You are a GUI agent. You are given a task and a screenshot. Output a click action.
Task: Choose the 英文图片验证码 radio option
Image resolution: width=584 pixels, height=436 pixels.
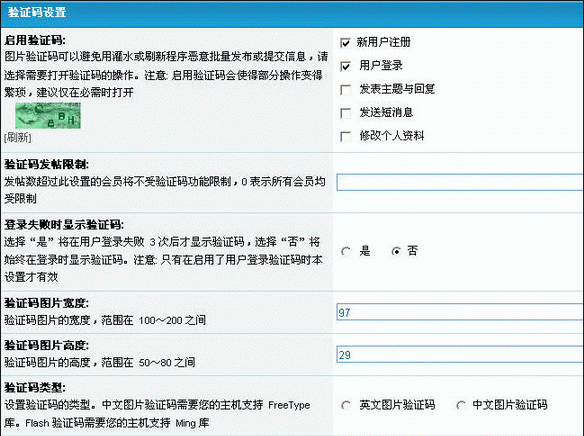click(x=346, y=405)
